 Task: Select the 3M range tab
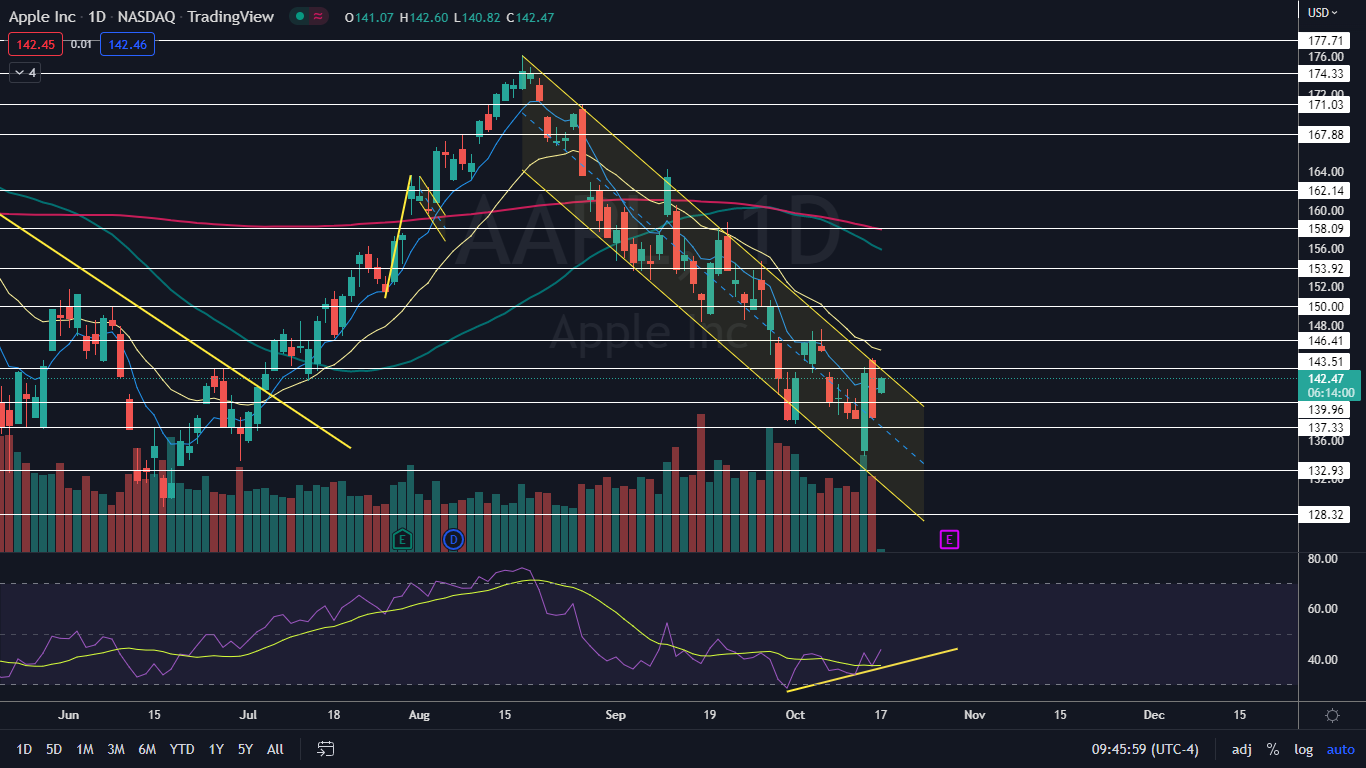pos(115,749)
